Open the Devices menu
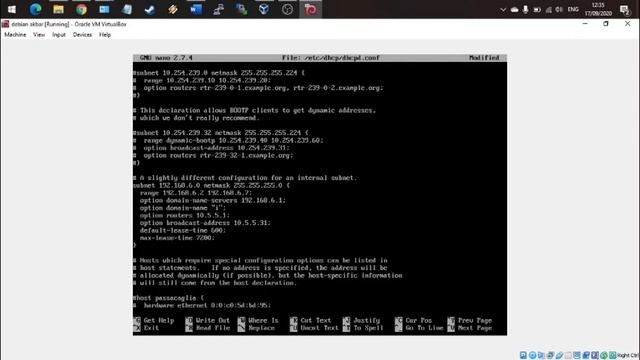Image resolution: width=640 pixels, height=360 pixels. (82, 35)
